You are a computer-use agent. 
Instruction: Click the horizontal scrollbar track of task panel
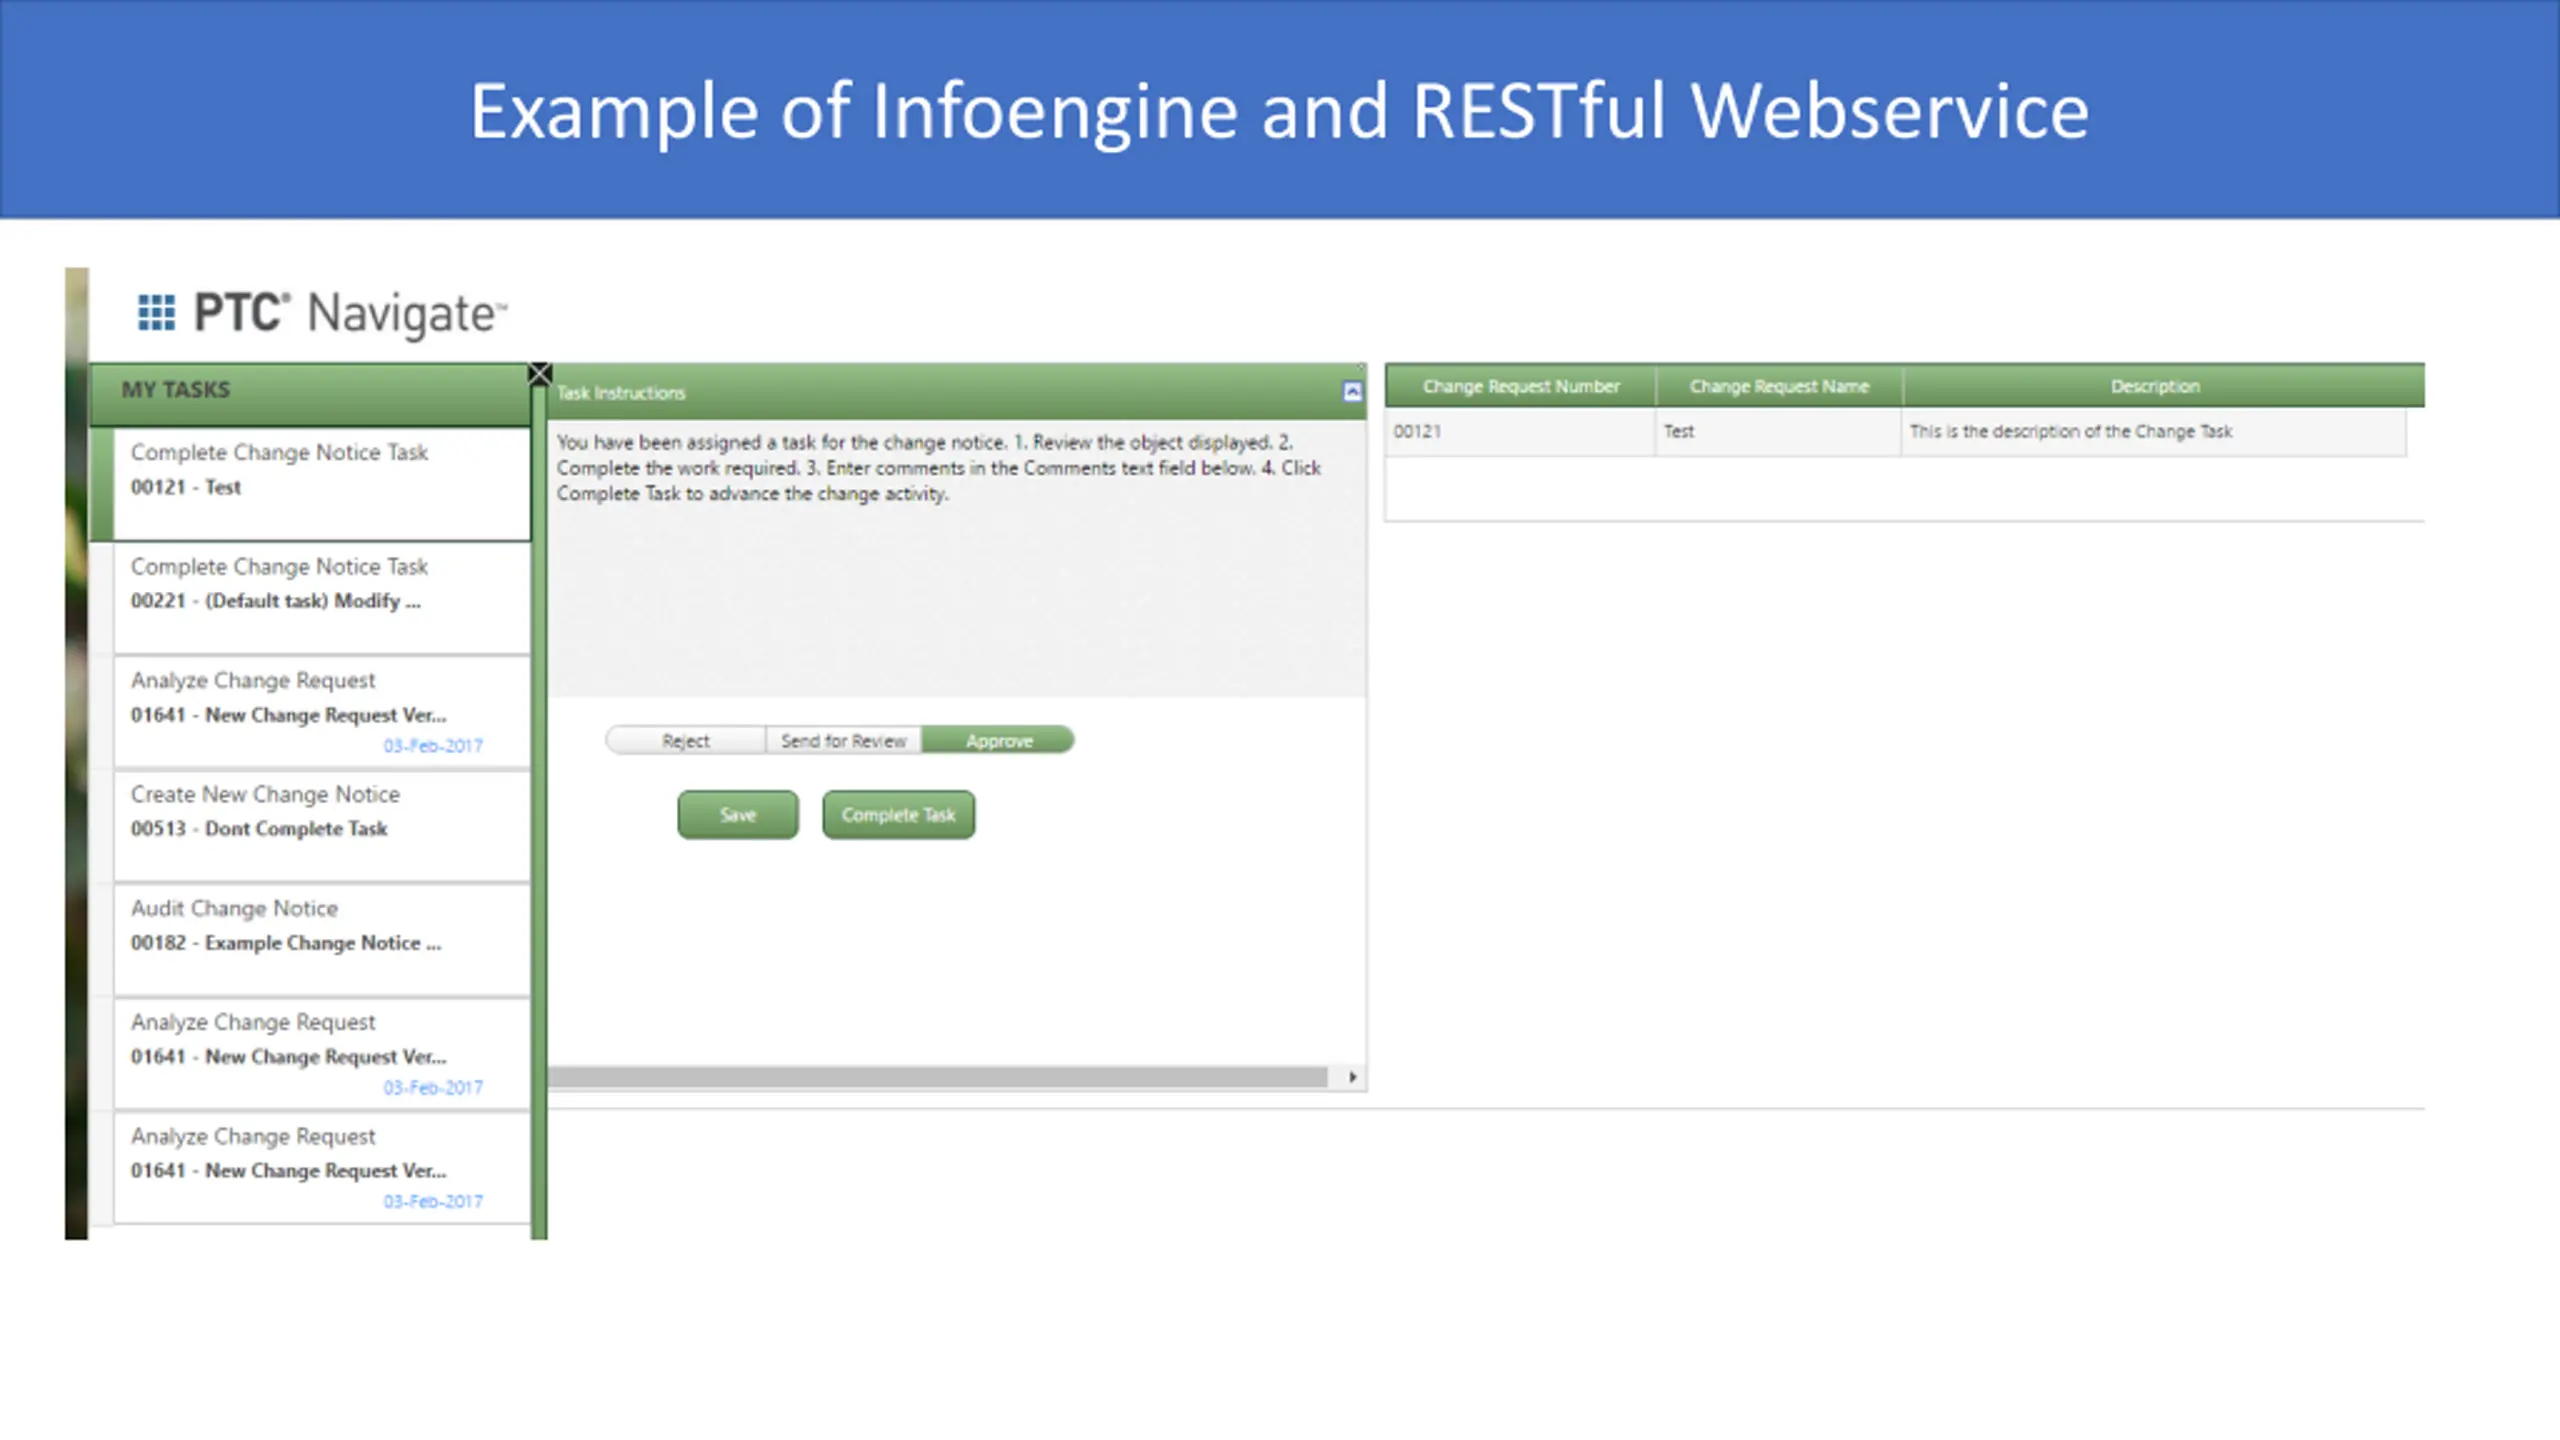938,1077
